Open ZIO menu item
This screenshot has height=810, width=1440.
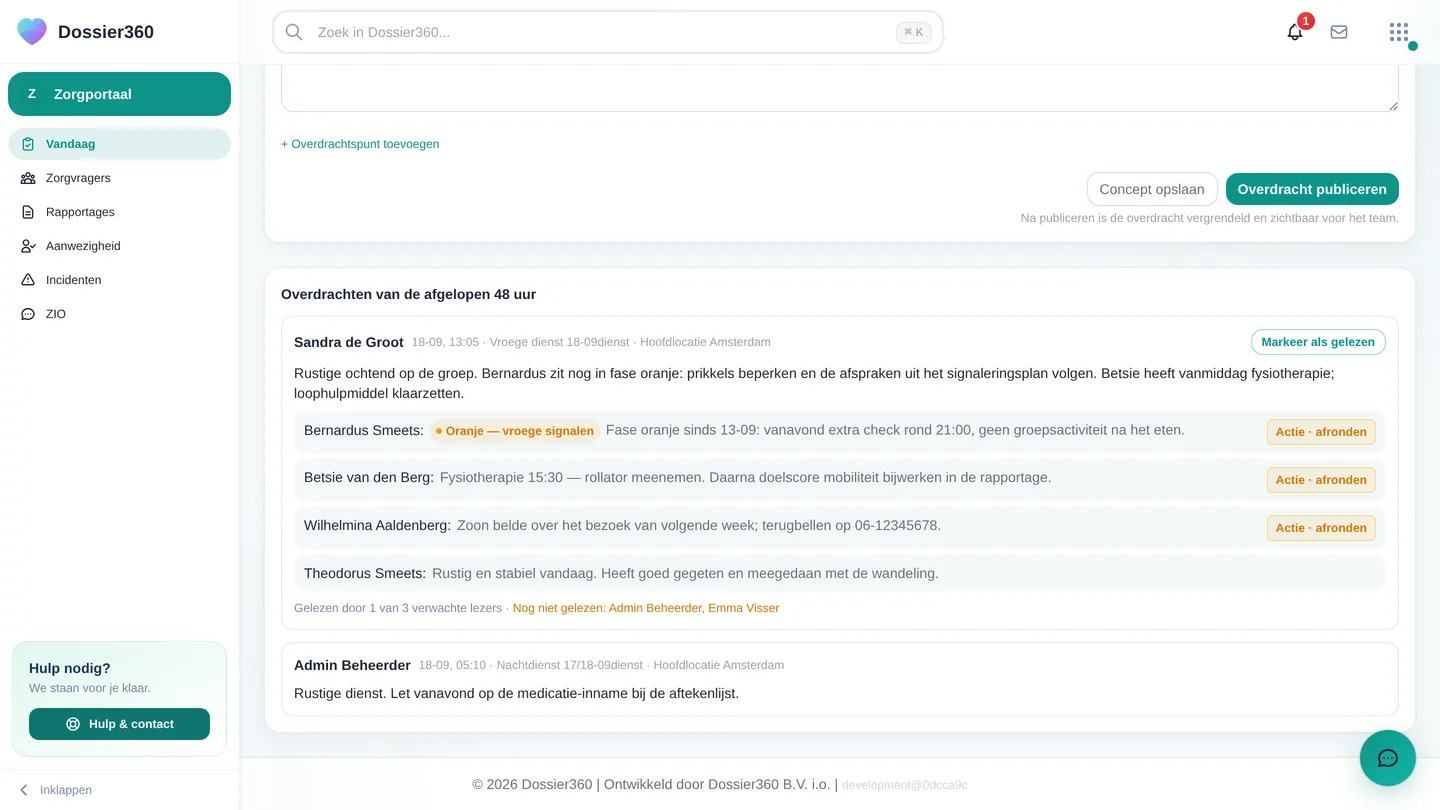(x=119, y=314)
